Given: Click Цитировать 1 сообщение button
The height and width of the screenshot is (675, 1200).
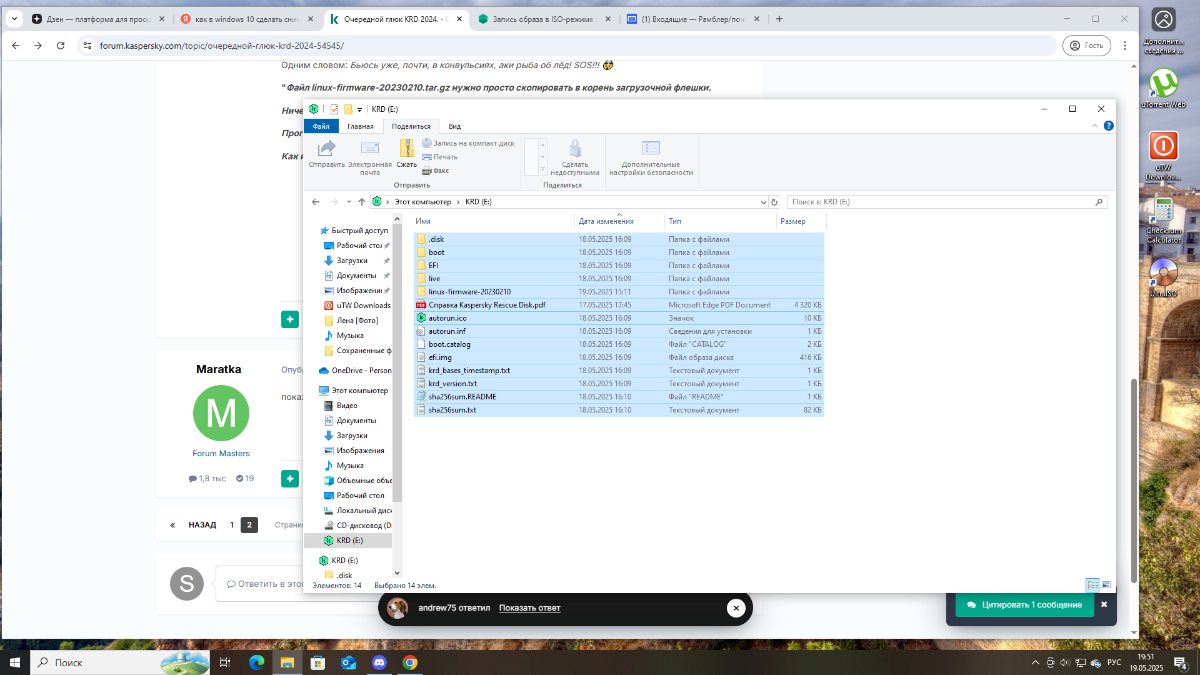Looking at the screenshot, I should point(1019,605).
